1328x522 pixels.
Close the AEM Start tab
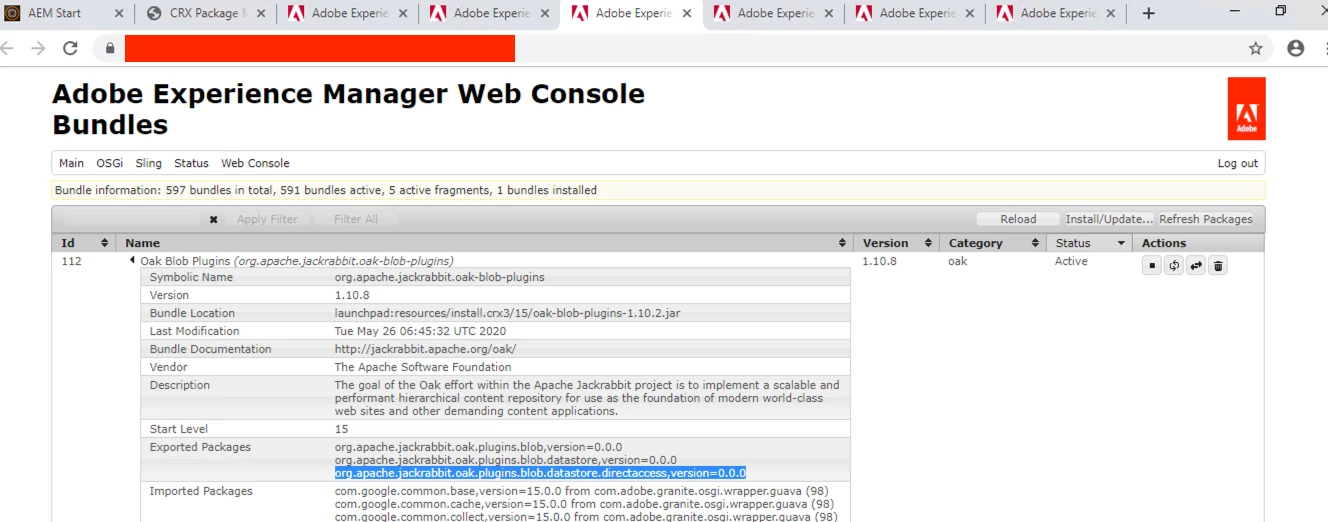(119, 14)
